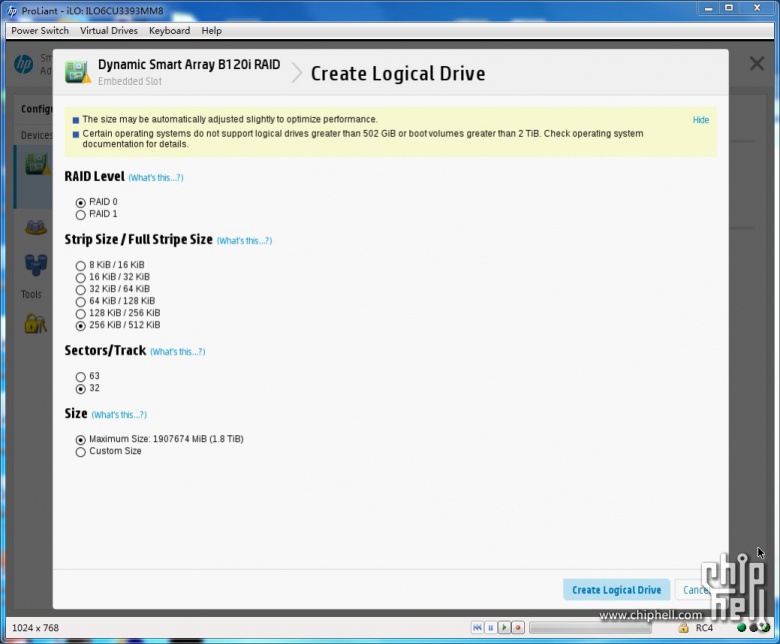Viewport: 780px width, 644px height.
Task: Set Sectors/Track to 32
Action: tap(81, 389)
